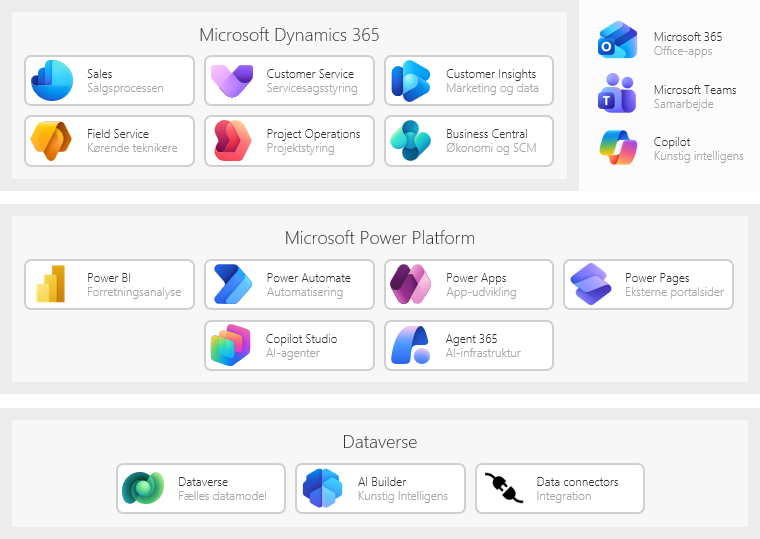The image size is (760, 539).
Task: Click the Field Service orange icon
Action: (x=51, y=141)
